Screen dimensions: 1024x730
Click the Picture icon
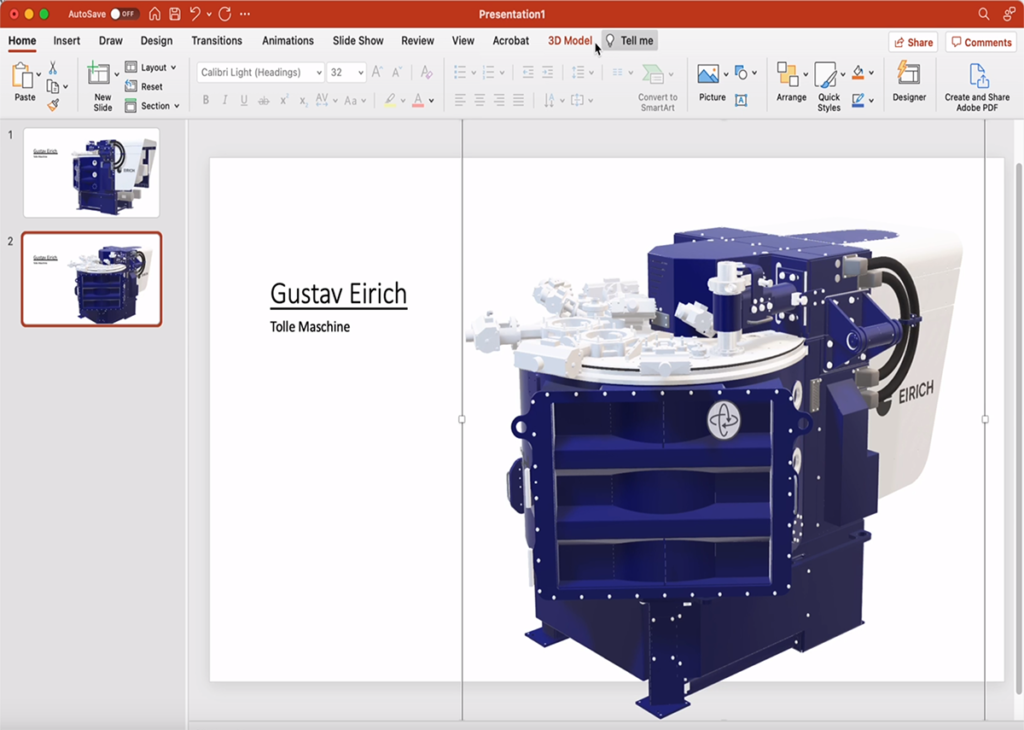click(708, 74)
